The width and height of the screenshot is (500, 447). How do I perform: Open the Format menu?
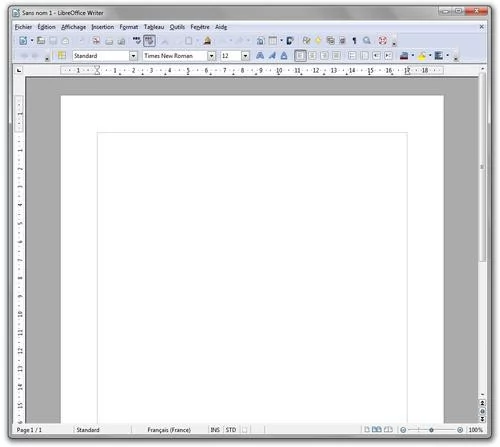[x=129, y=27]
